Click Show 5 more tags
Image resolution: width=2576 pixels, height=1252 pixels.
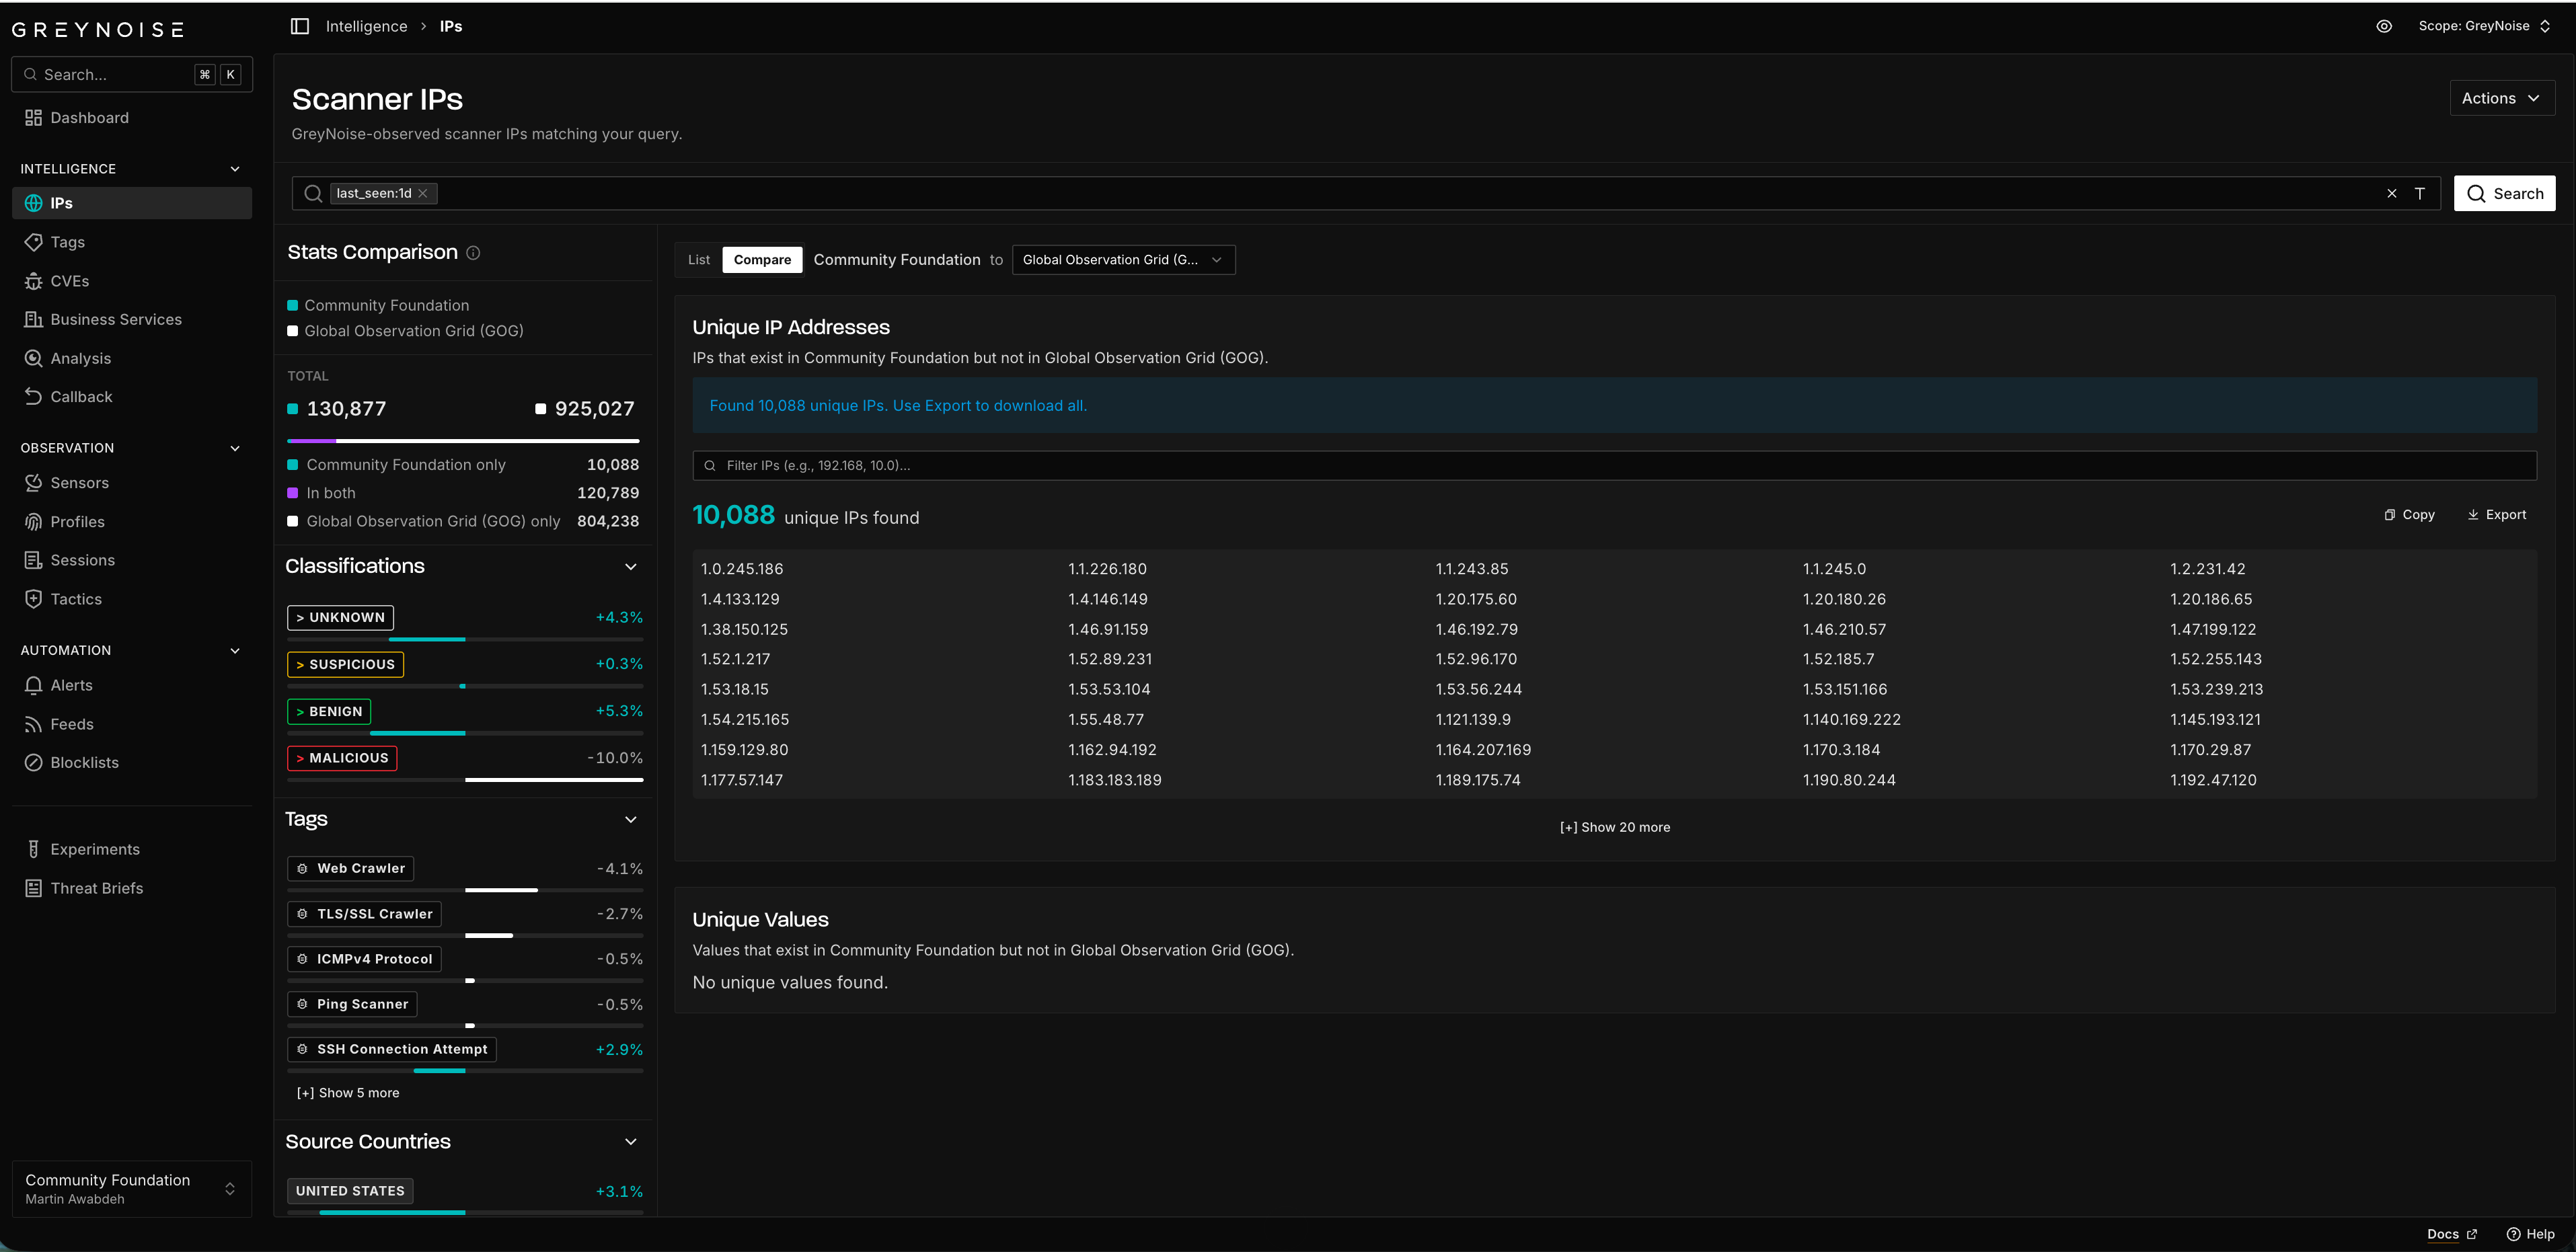(x=348, y=1093)
